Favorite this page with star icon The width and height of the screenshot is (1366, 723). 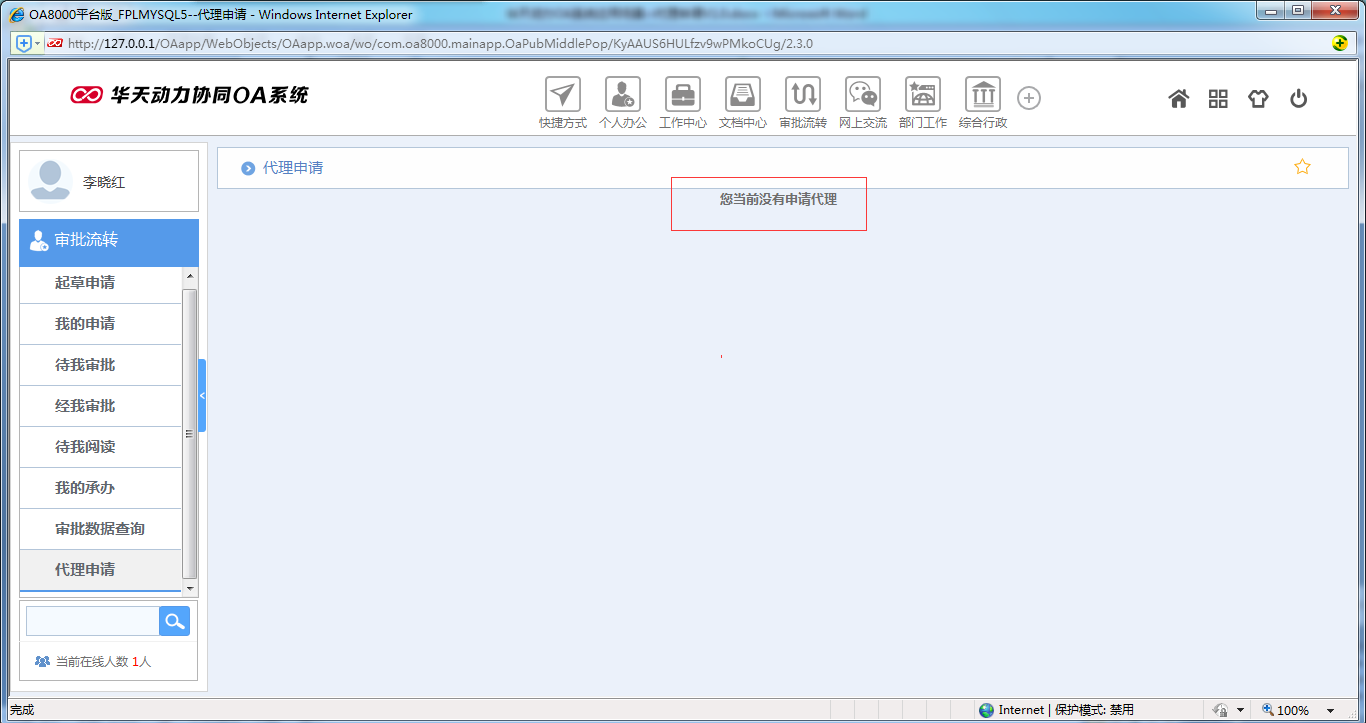[1302, 167]
